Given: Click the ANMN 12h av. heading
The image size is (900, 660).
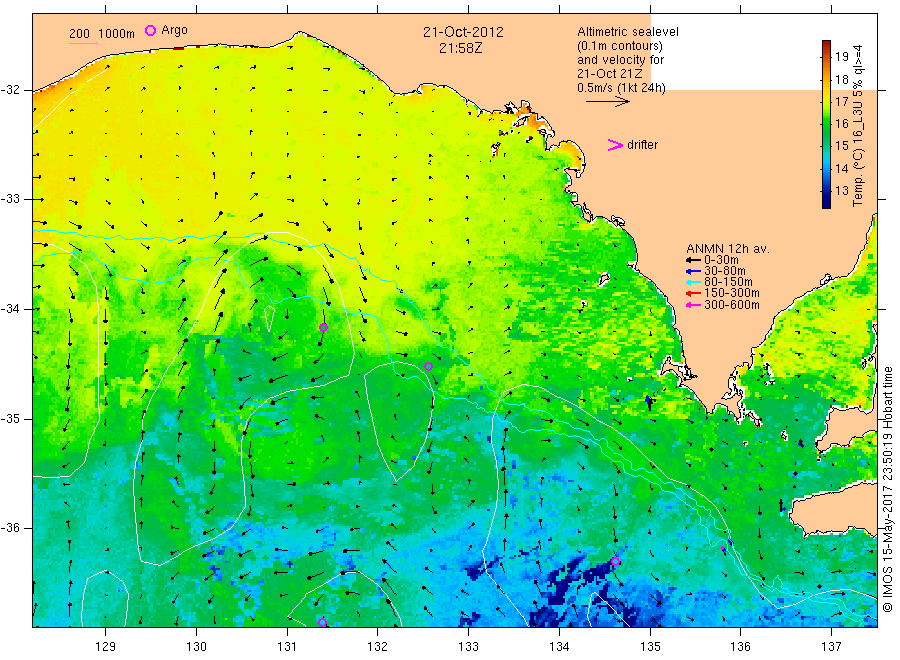Looking at the screenshot, I should [728, 249].
